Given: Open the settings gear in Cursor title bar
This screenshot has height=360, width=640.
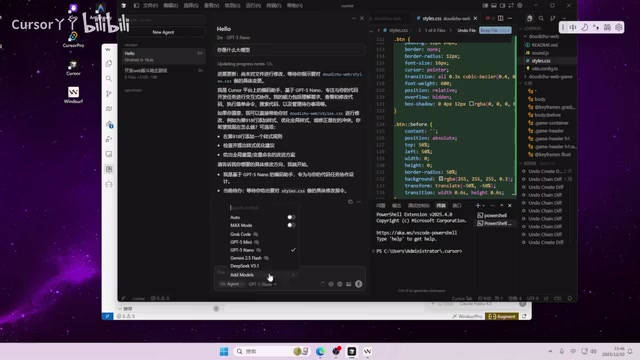Looking at the screenshot, I should [x=520, y=6].
